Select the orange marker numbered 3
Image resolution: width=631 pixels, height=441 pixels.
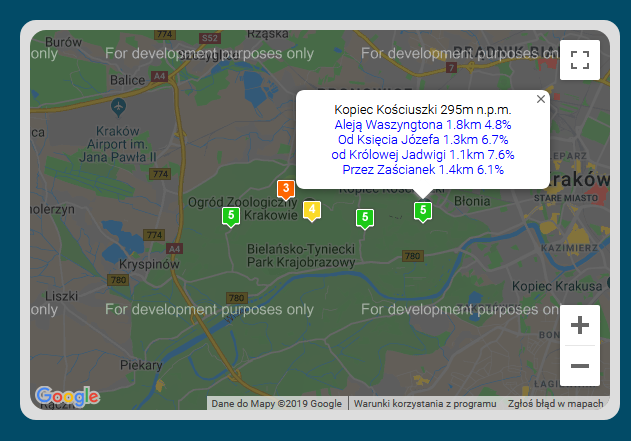pos(286,189)
